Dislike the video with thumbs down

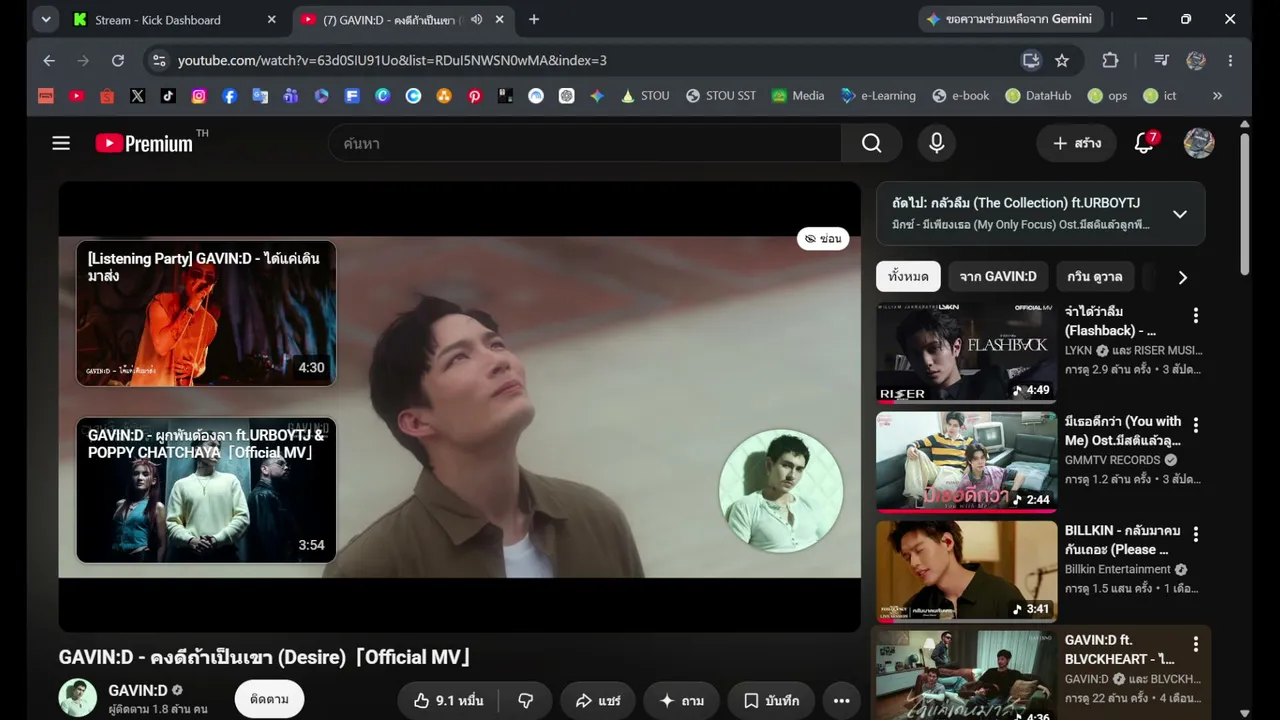coord(525,701)
